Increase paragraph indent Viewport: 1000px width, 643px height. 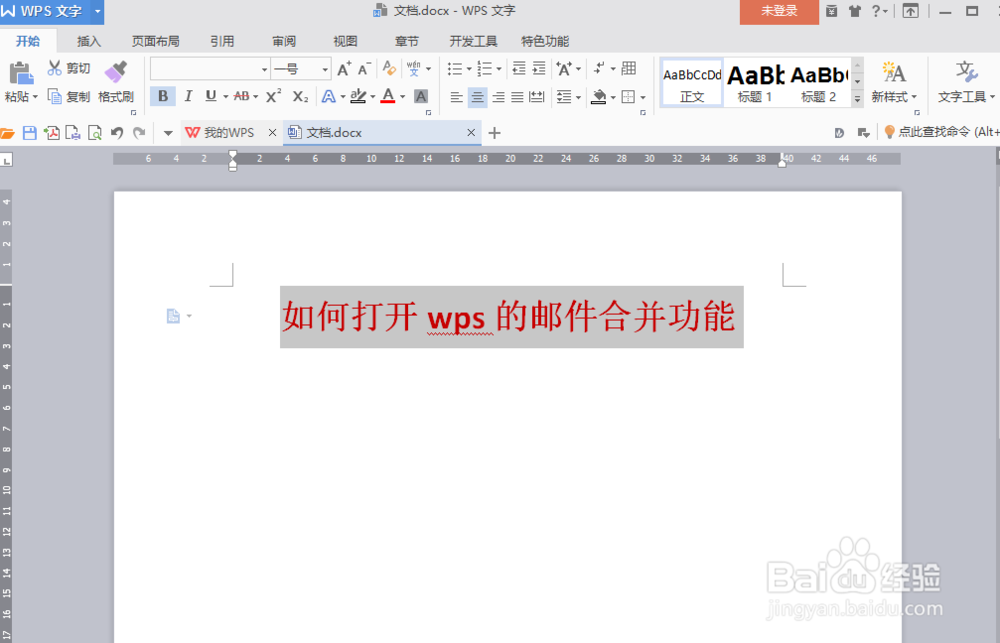pyautogui.click(x=540, y=68)
